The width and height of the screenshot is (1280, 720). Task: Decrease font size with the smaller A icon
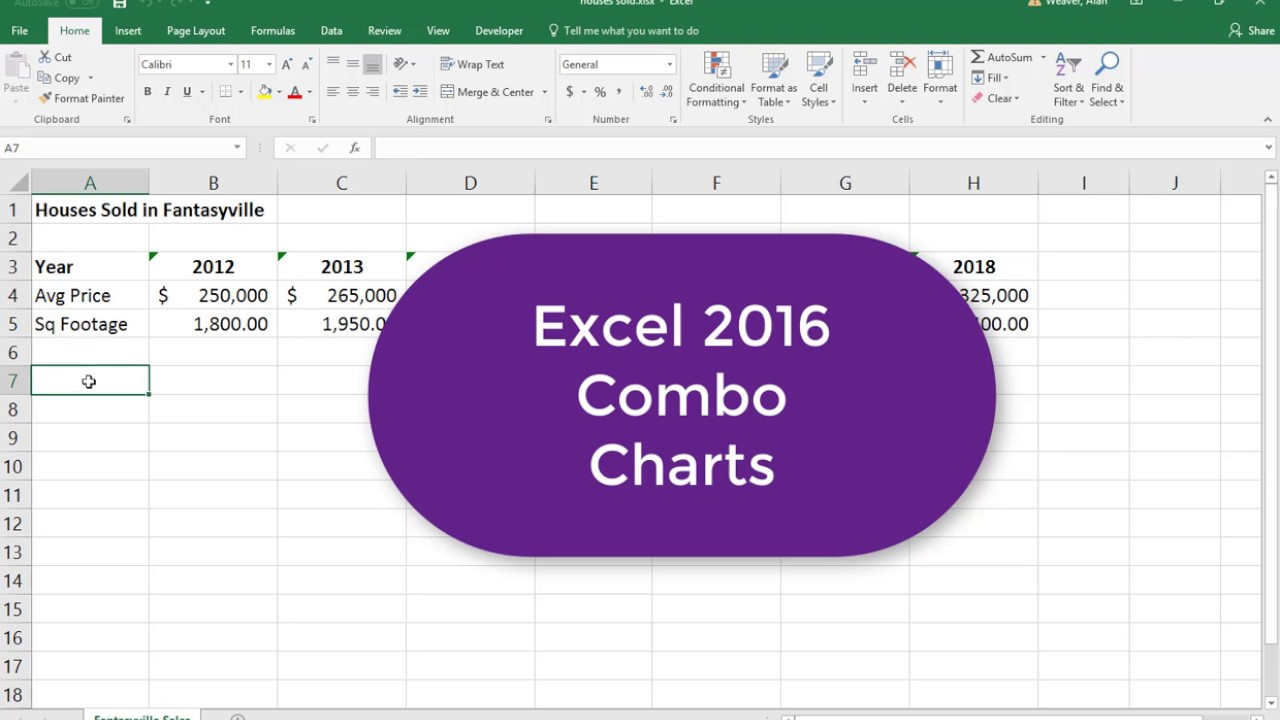pyautogui.click(x=306, y=64)
